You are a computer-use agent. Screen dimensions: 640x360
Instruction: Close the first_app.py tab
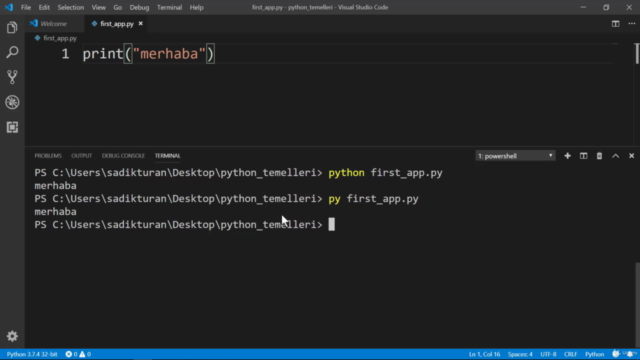140,24
